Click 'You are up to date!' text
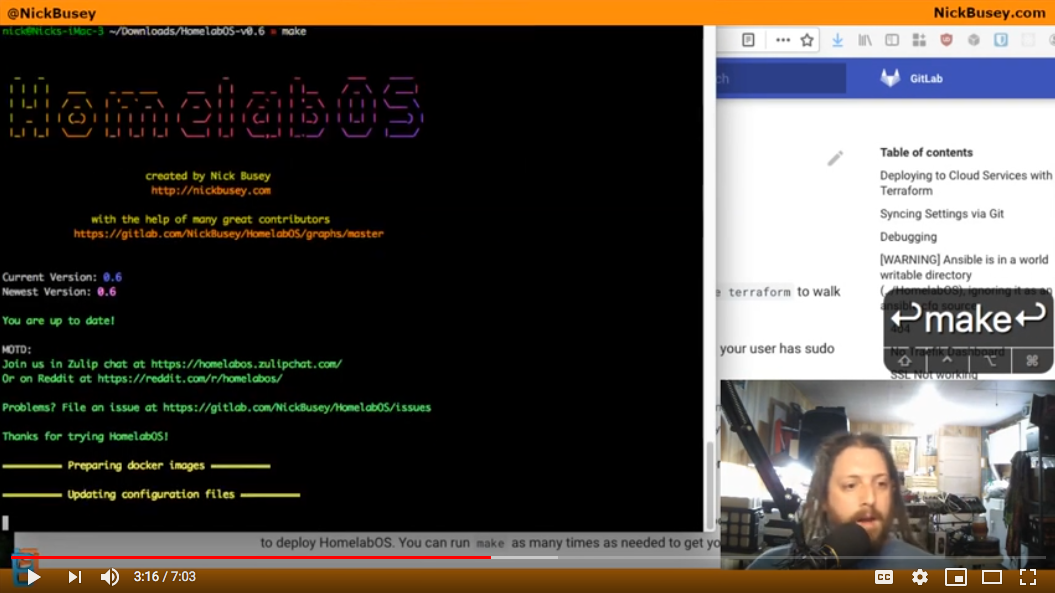Viewport: 1055px width, 593px height. 59,321
